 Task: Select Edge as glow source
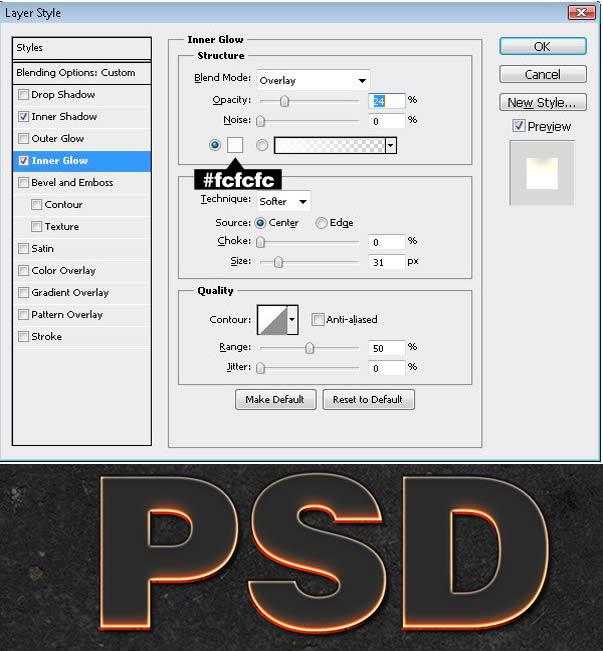tap(321, 223)
